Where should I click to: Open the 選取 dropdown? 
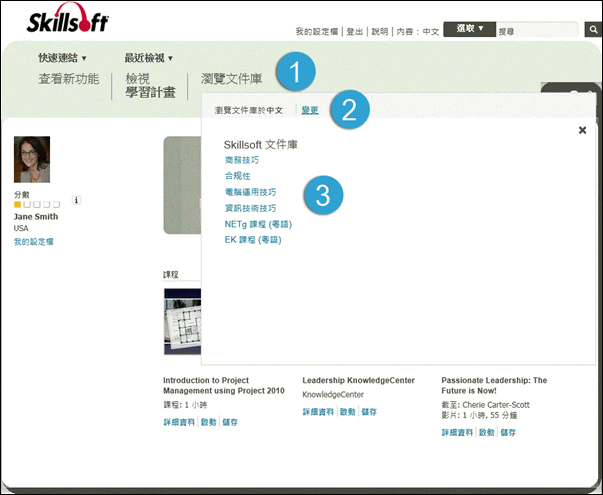470,29
